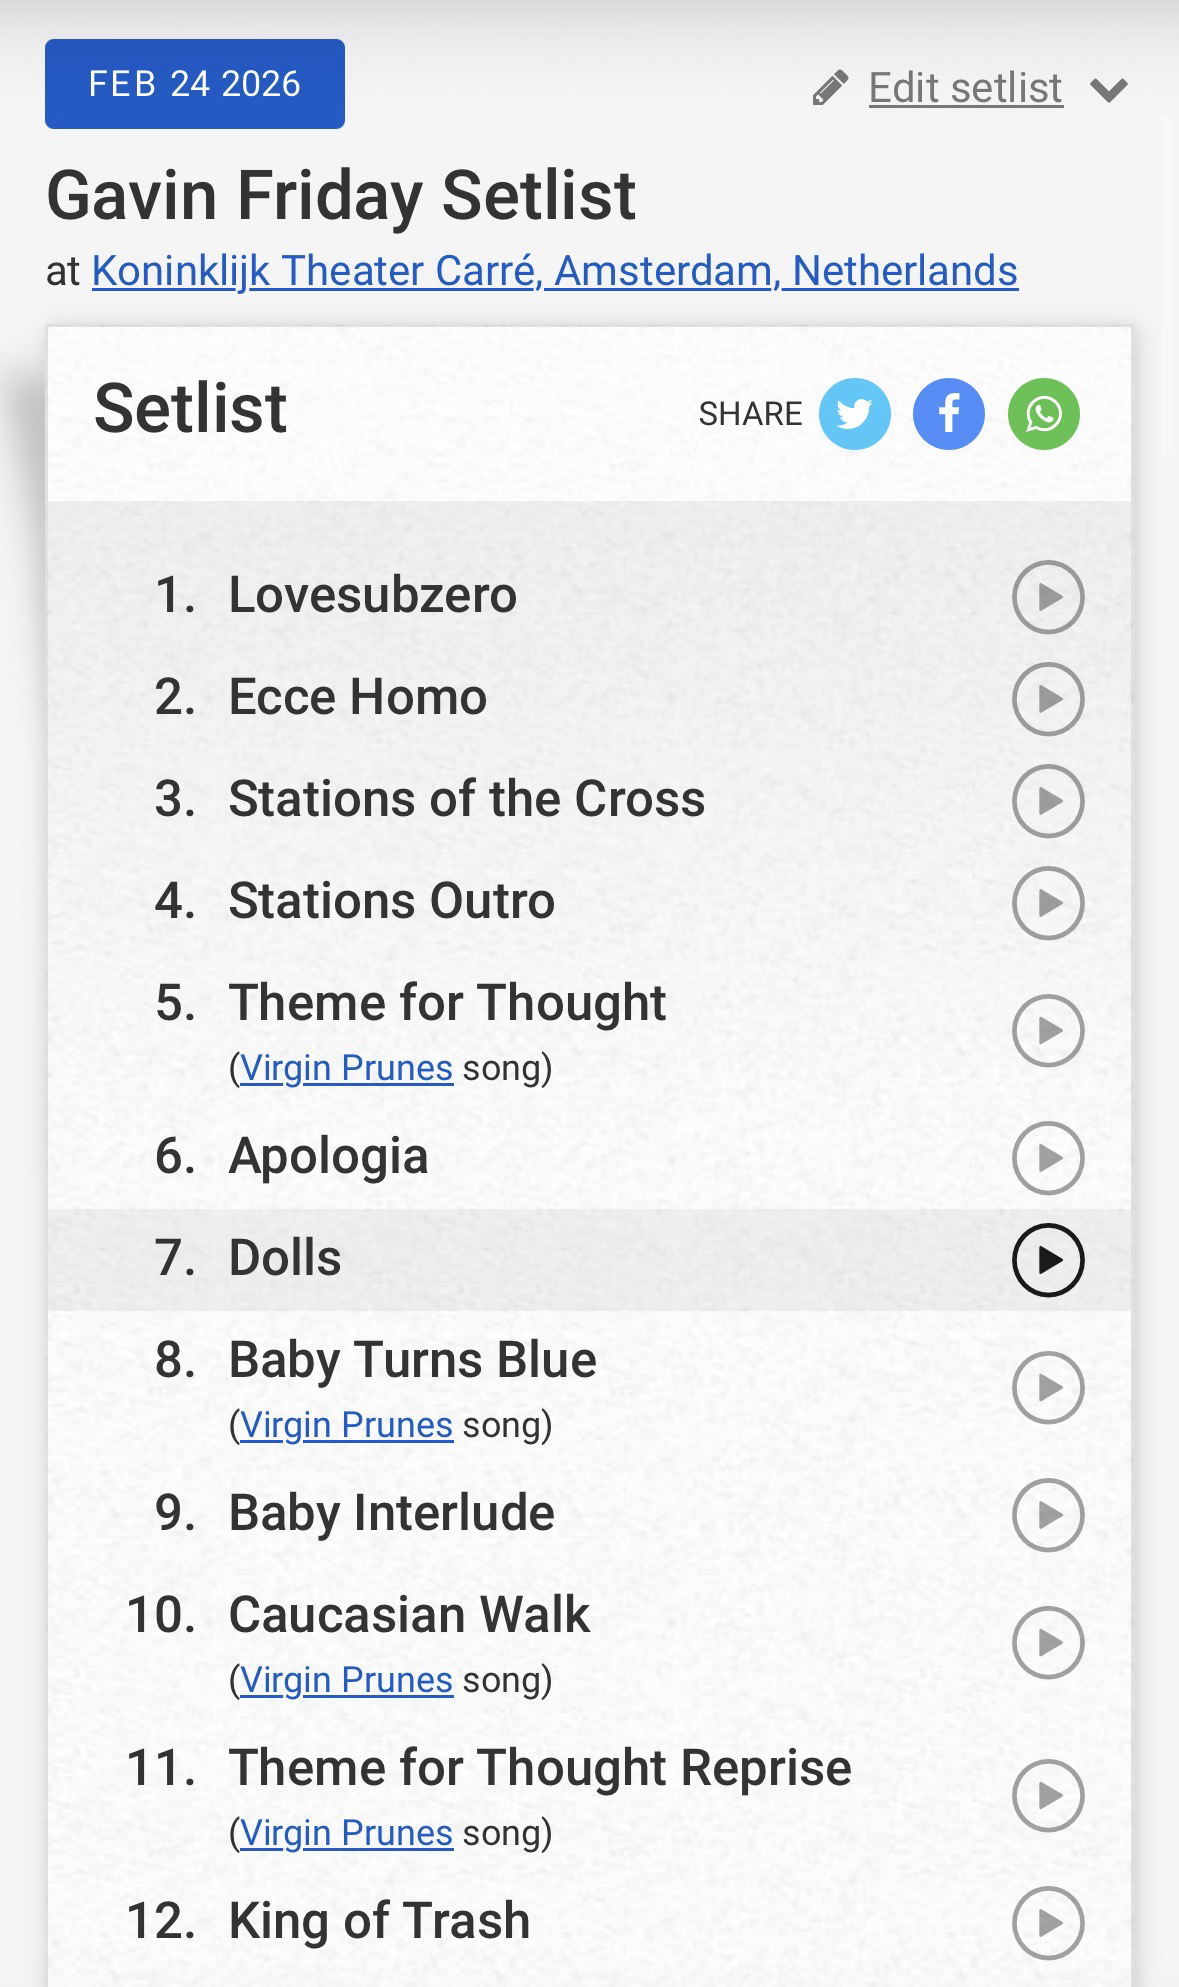Share setlist on Facebook
Viewport: 1179px width, 1987px height.
point(948,414)
